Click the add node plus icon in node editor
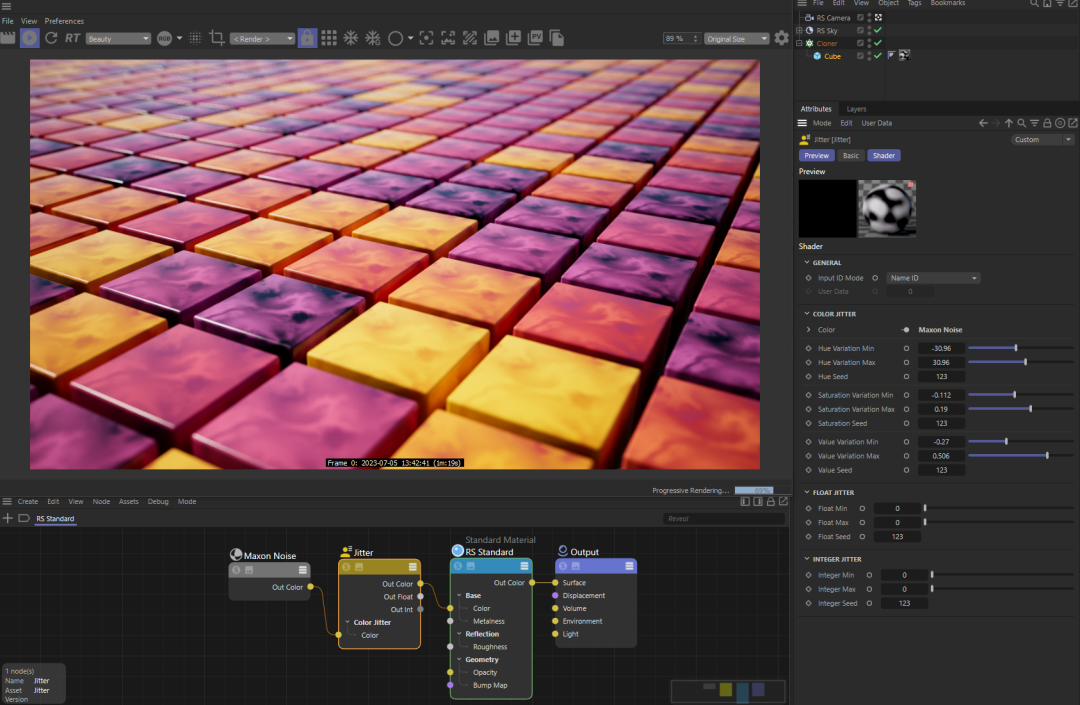This screenshot has height=705, width=1080. pyautogui.click(x=8, y=518)
